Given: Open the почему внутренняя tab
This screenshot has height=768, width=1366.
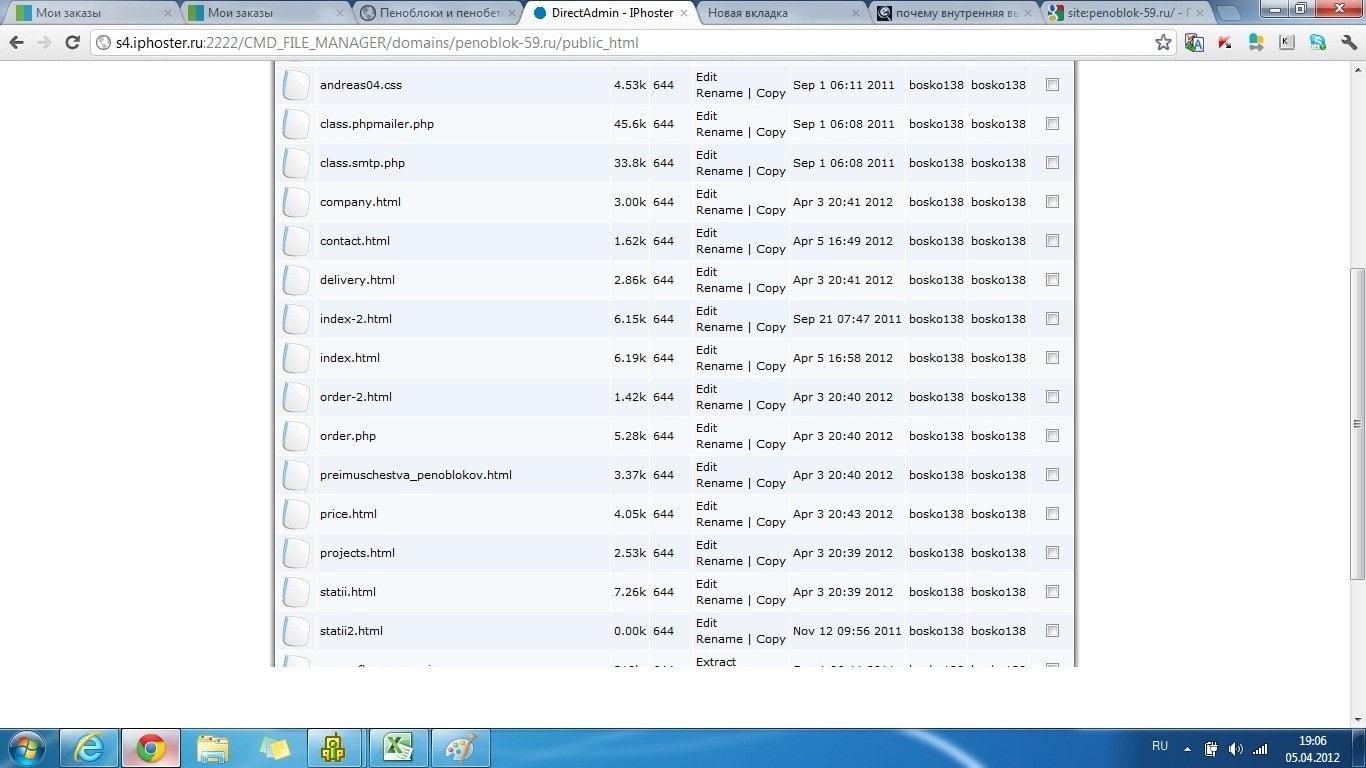Looking at the screenshot, I should coord(952,13).
